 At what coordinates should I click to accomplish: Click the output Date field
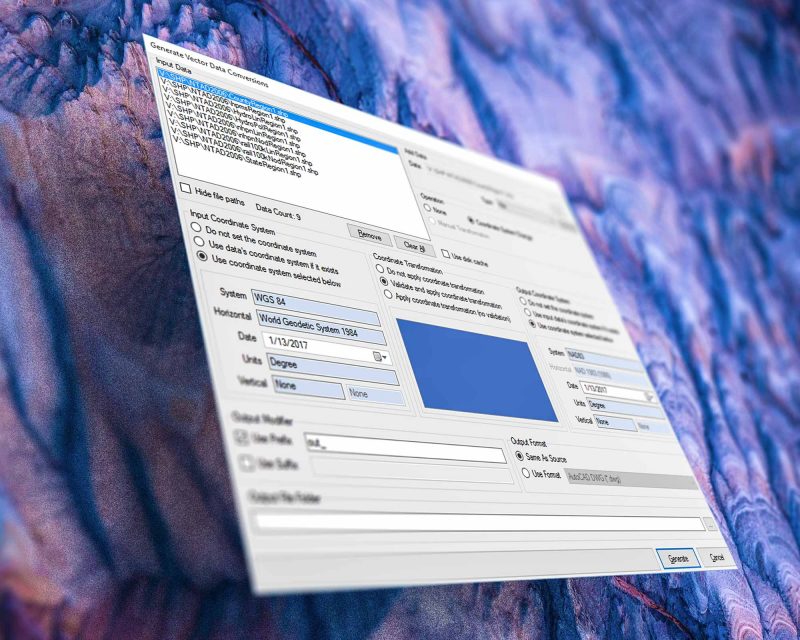[617, 392]
